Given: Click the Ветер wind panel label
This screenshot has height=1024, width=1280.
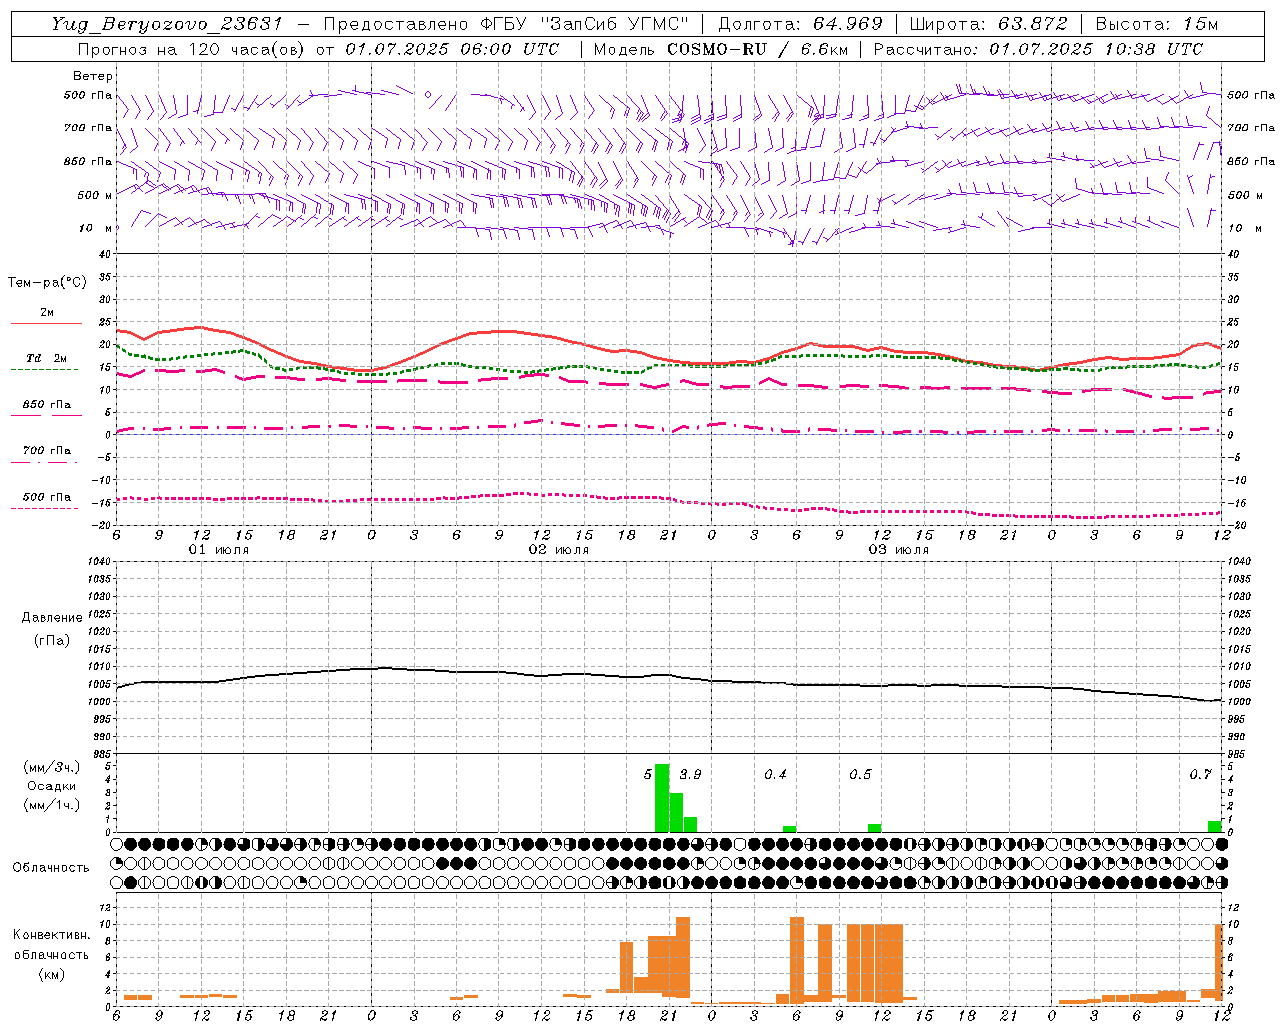Looking at the screenshot, I should [x=93, y=76].
